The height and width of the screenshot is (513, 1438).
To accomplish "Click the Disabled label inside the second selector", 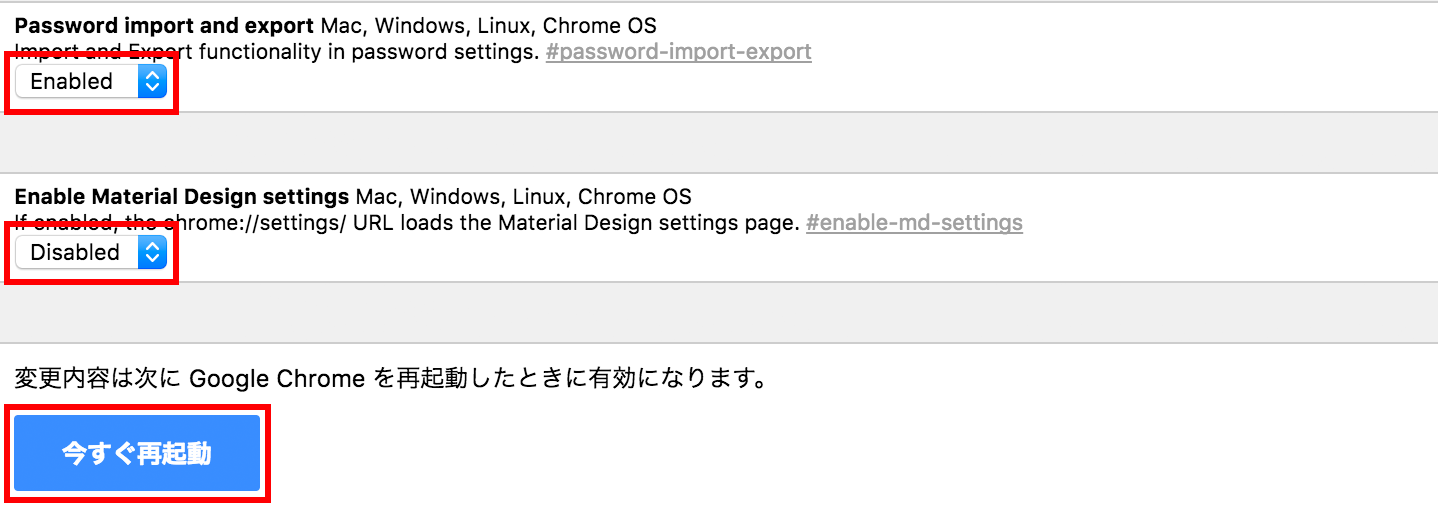I will (x=75, y=252).
